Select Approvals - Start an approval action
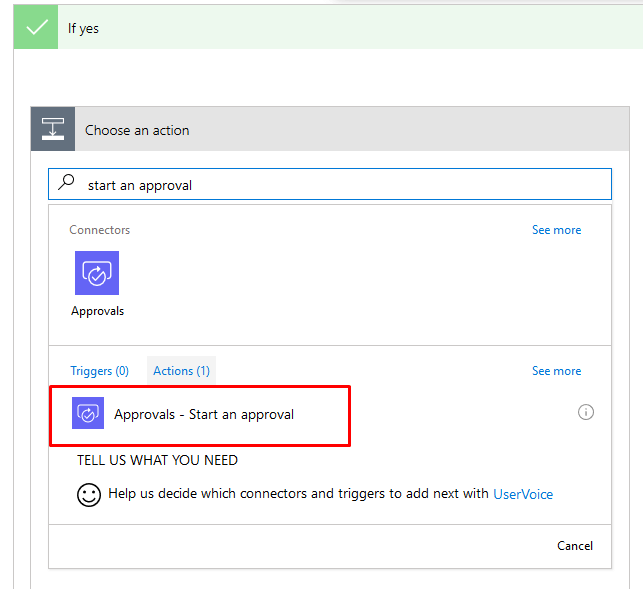This screenshot has width=643, height=589. 200,415
